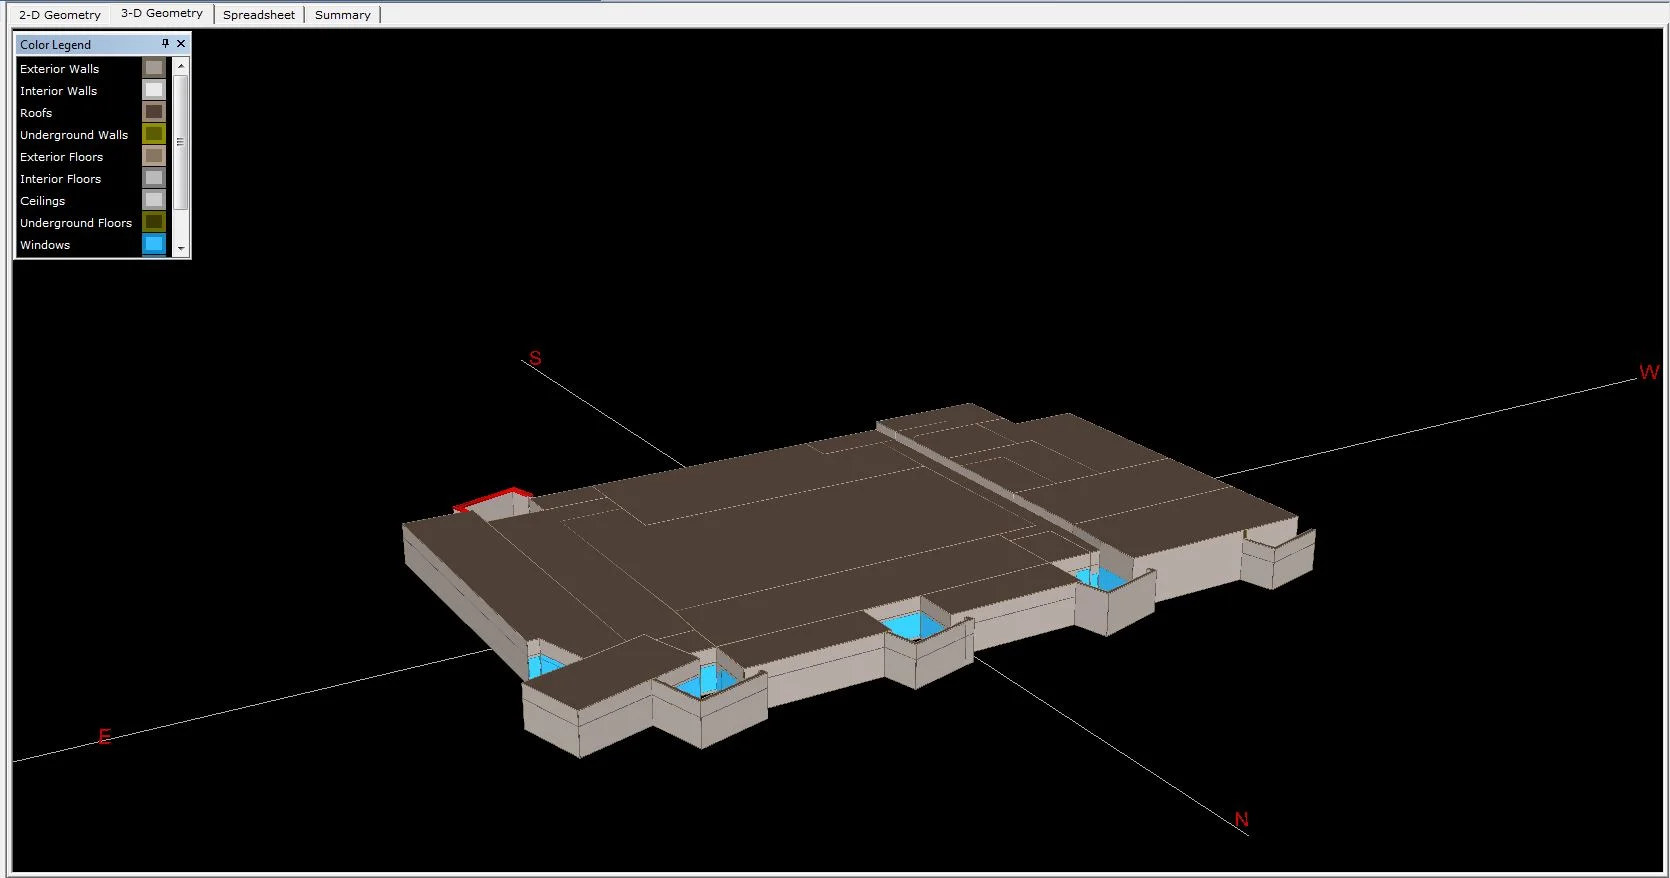Click the Underground Walls color swatch
Viewport: 1670px width, 878px height.
(154, 134)
